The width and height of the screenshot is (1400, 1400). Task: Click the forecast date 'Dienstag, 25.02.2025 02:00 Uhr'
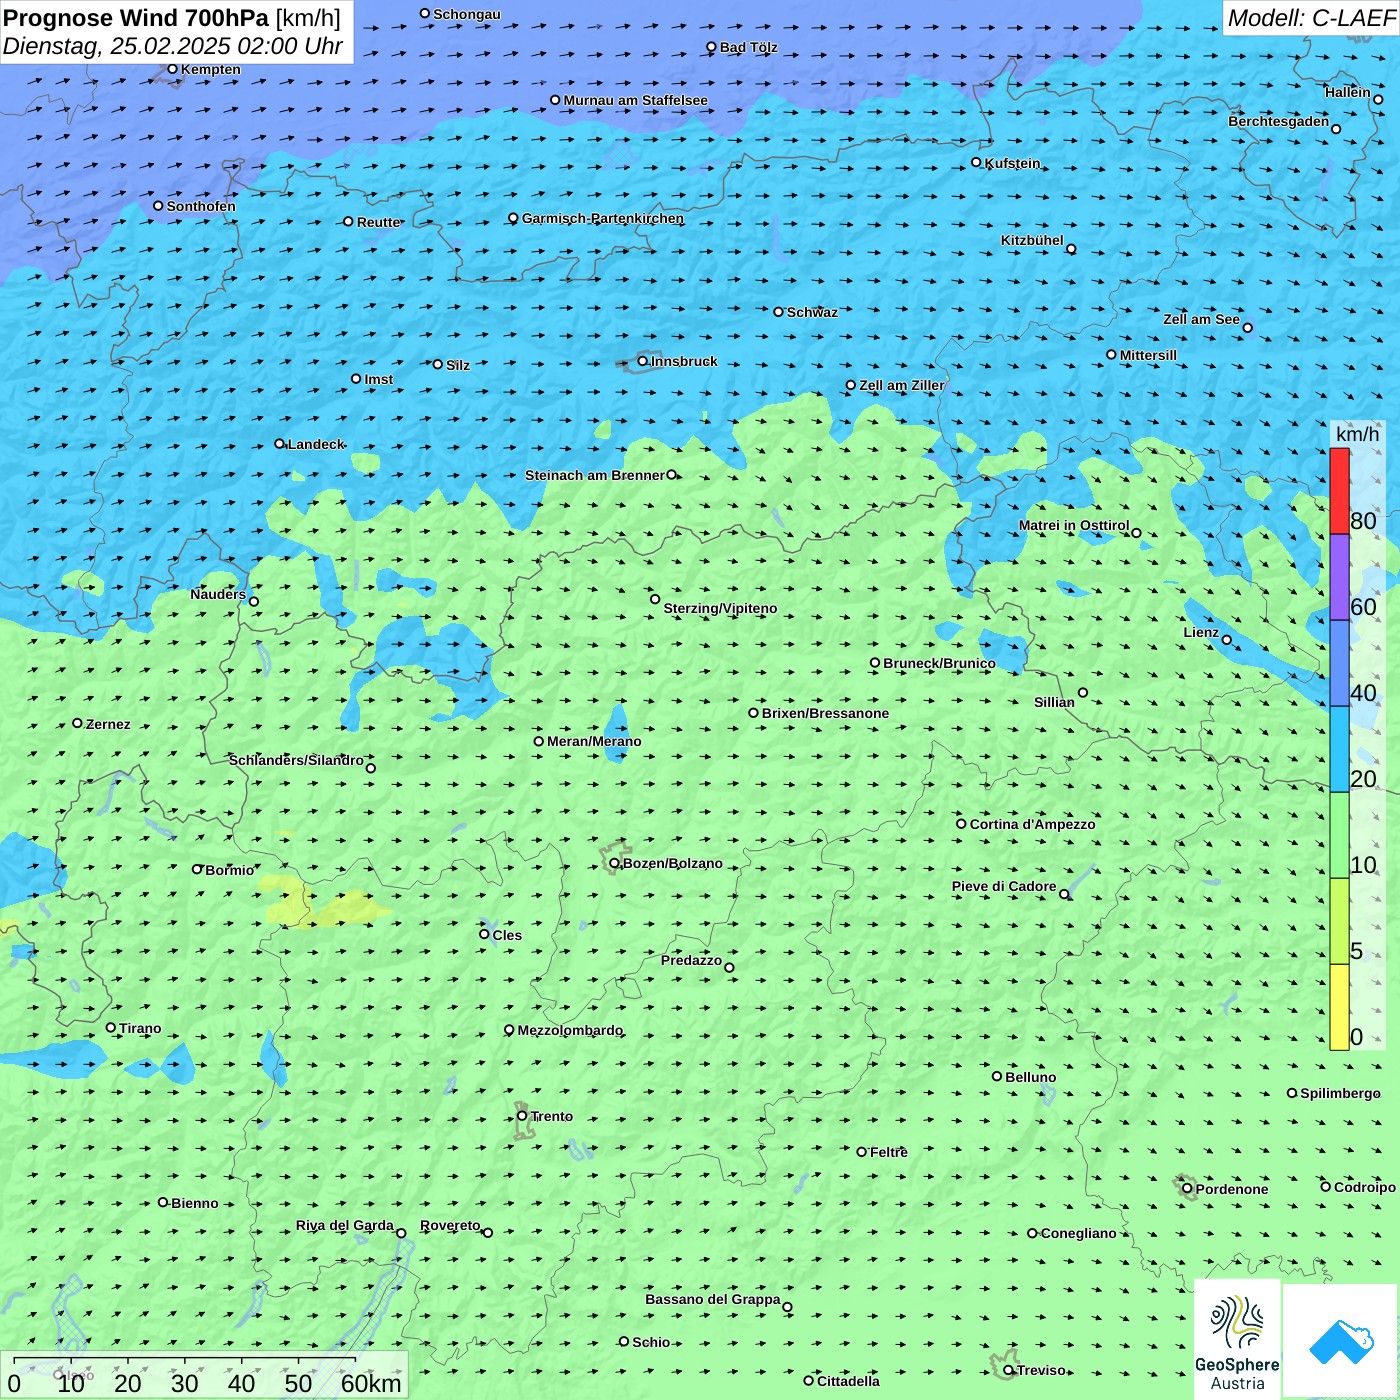(x=172, y=46)
